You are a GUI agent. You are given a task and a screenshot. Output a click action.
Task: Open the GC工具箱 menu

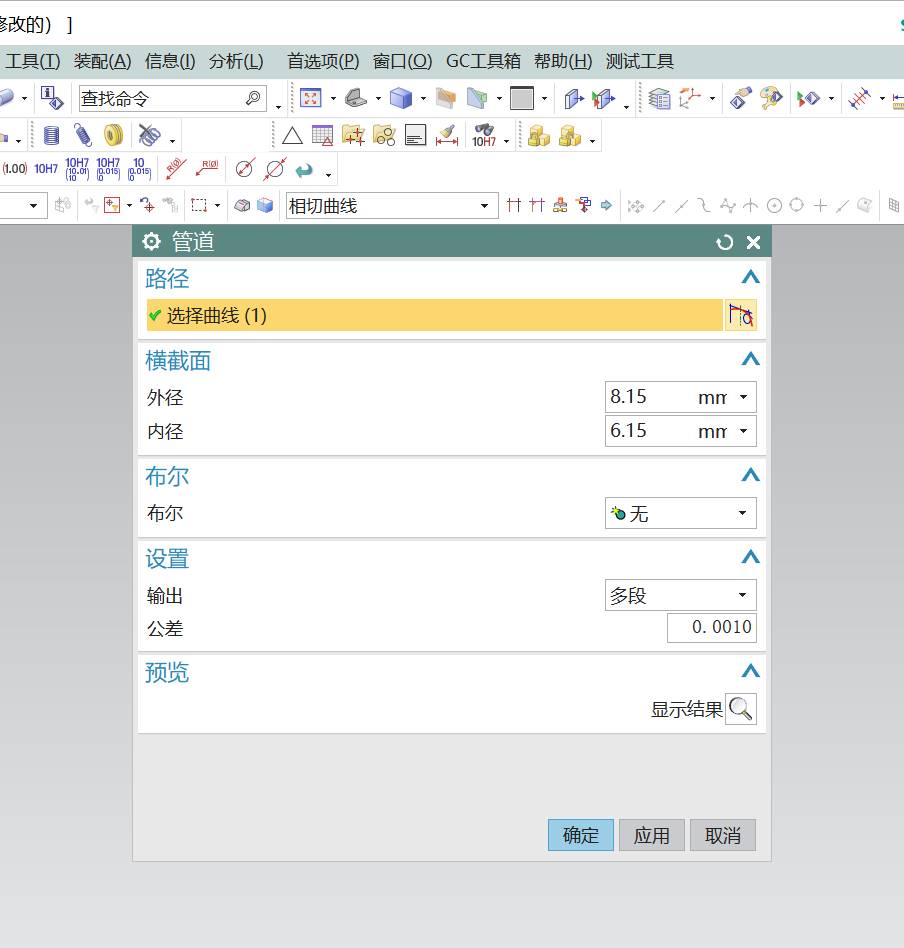click(483, 61)
